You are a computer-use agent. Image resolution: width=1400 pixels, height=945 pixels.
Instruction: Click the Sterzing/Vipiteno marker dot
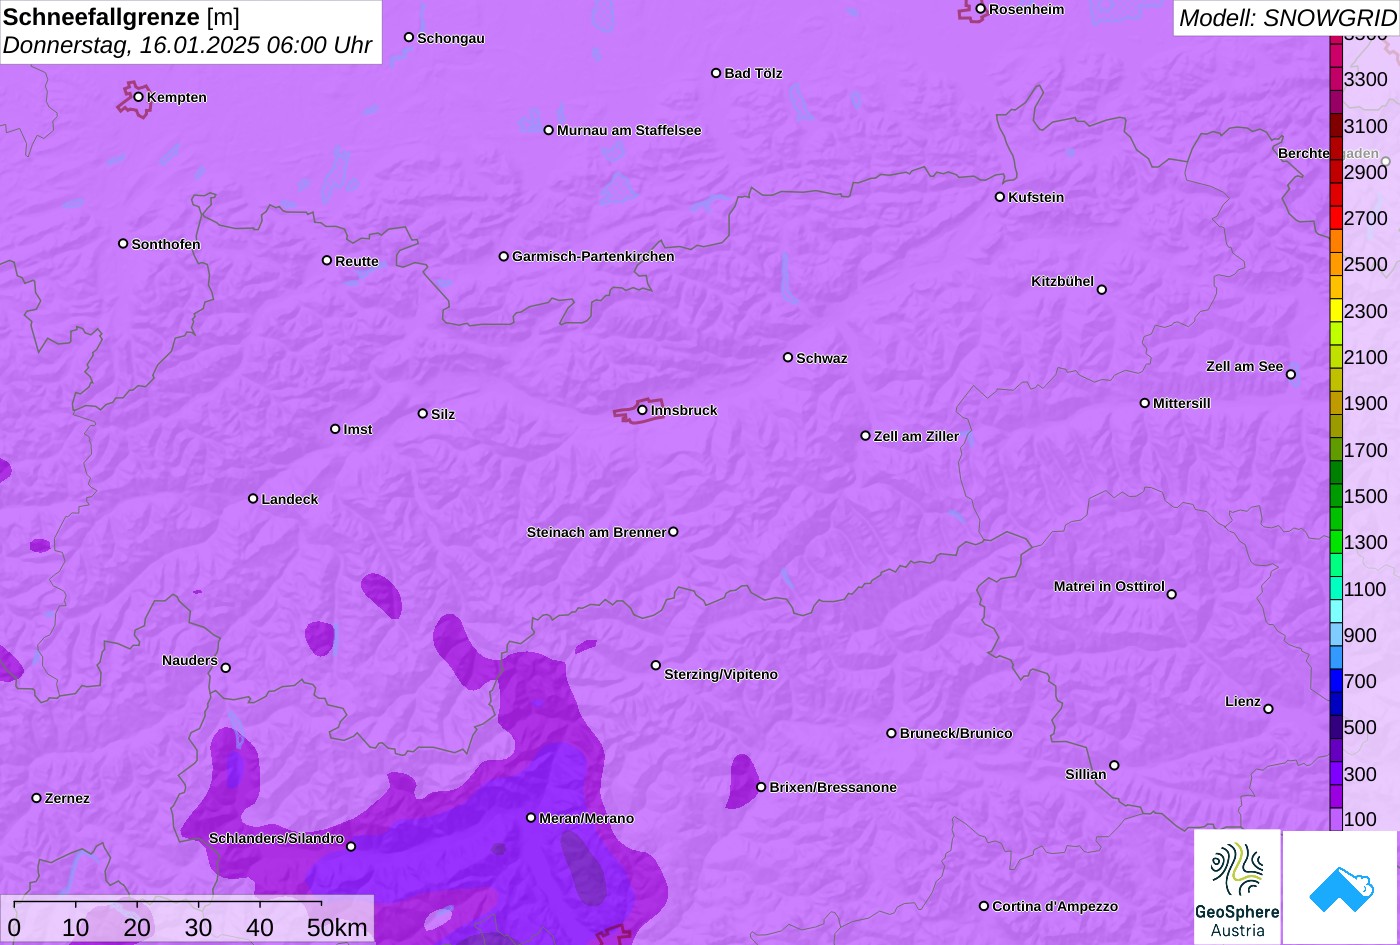point(656,665)
